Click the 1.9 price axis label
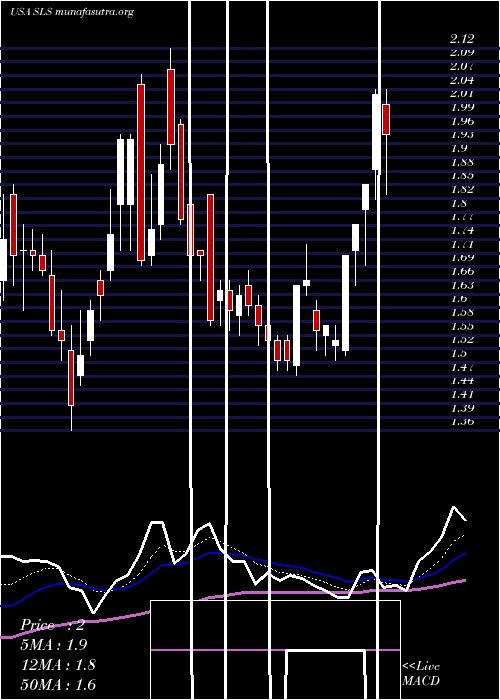 458,148
